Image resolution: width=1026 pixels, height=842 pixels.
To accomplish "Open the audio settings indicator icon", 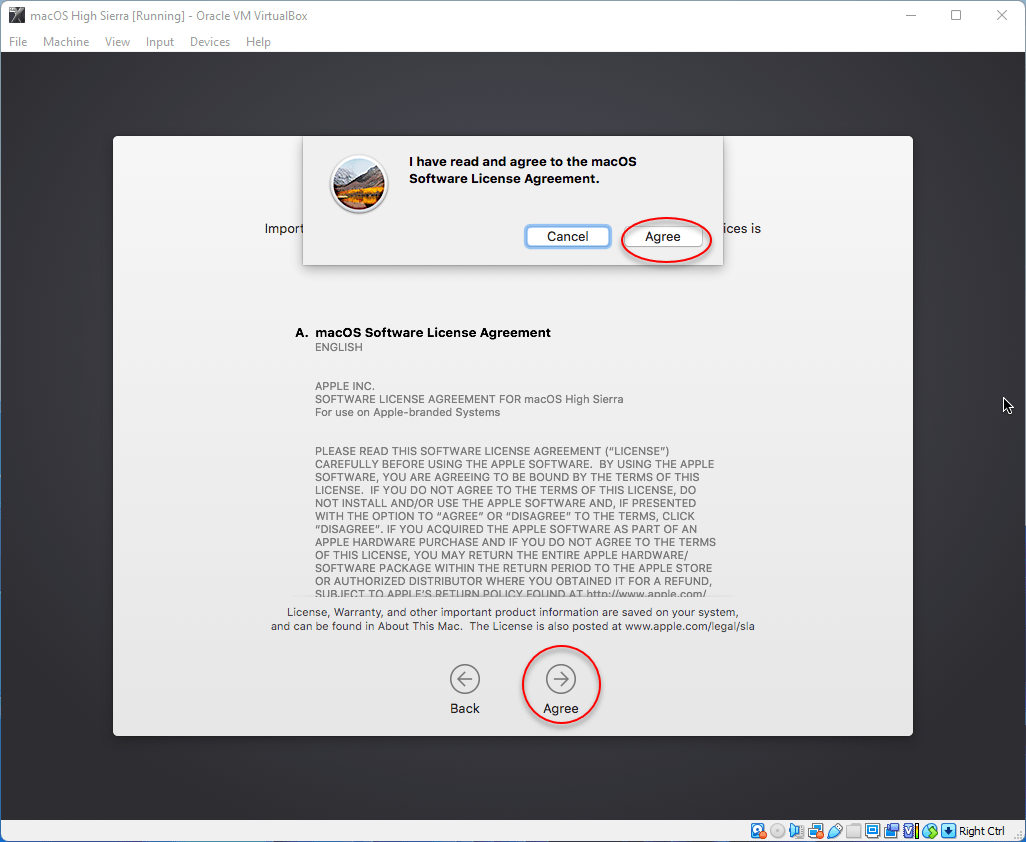I will pos(796,831).
